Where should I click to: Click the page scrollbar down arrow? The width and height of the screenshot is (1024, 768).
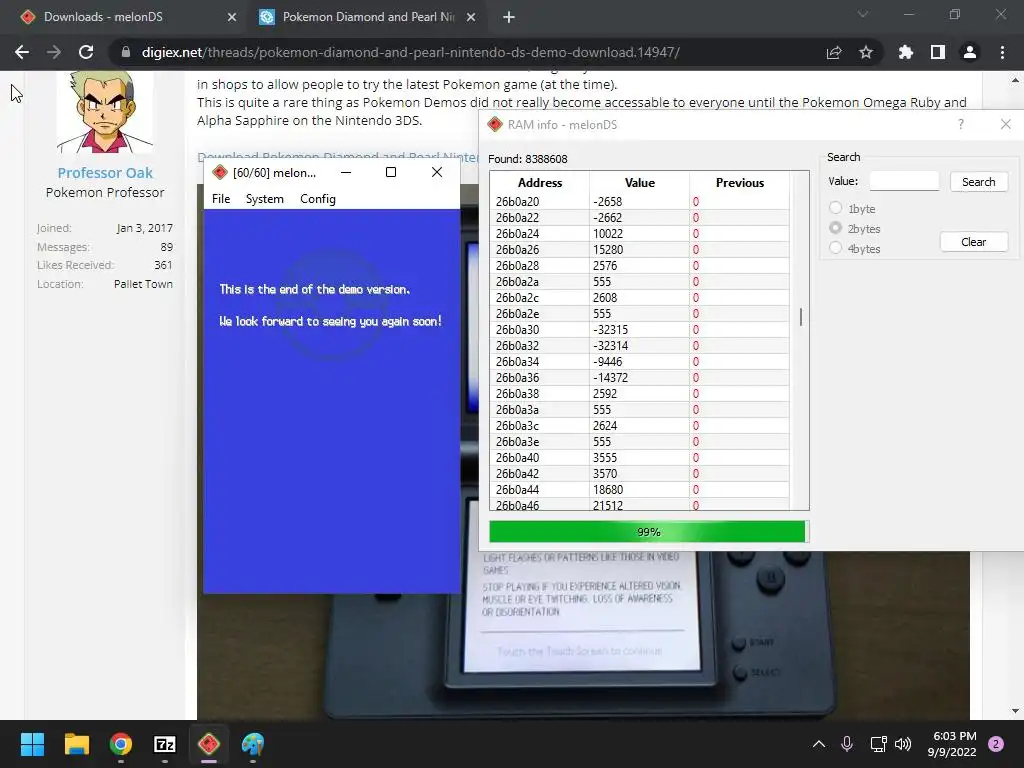pyautogui.click(x=1015, y=711)
